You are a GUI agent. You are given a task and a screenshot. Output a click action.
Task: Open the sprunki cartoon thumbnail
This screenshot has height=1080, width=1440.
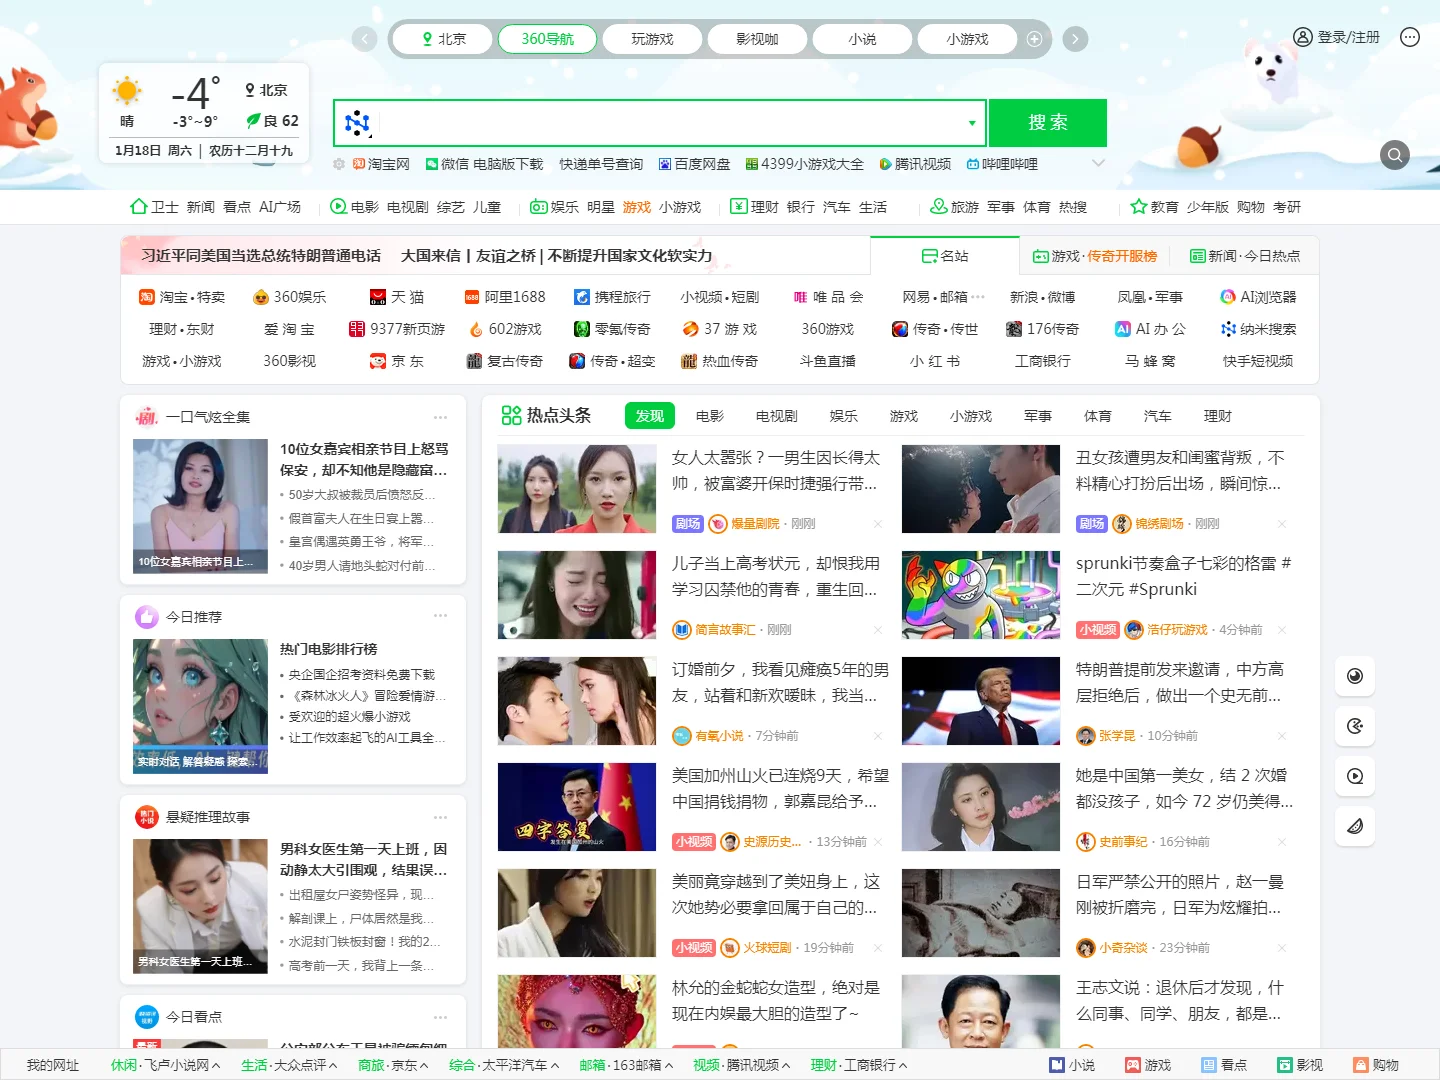pos(981,595)
